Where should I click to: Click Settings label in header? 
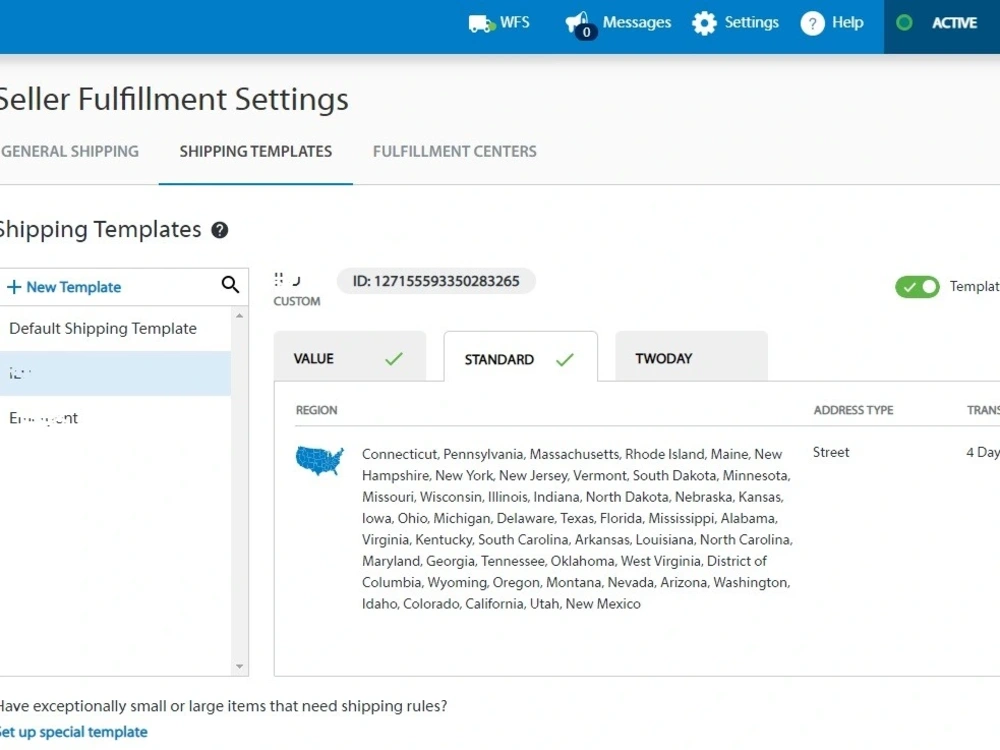(x=751, y=22)
